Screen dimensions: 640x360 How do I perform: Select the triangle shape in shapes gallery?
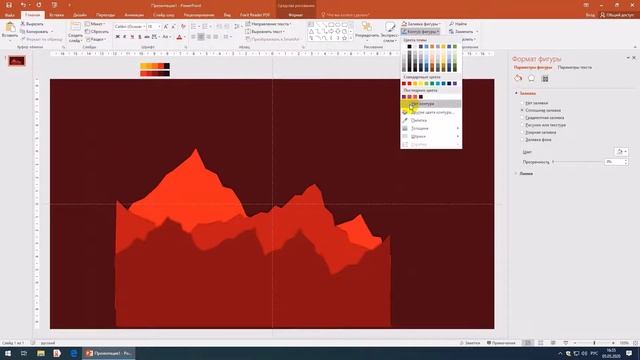(311, 31)
